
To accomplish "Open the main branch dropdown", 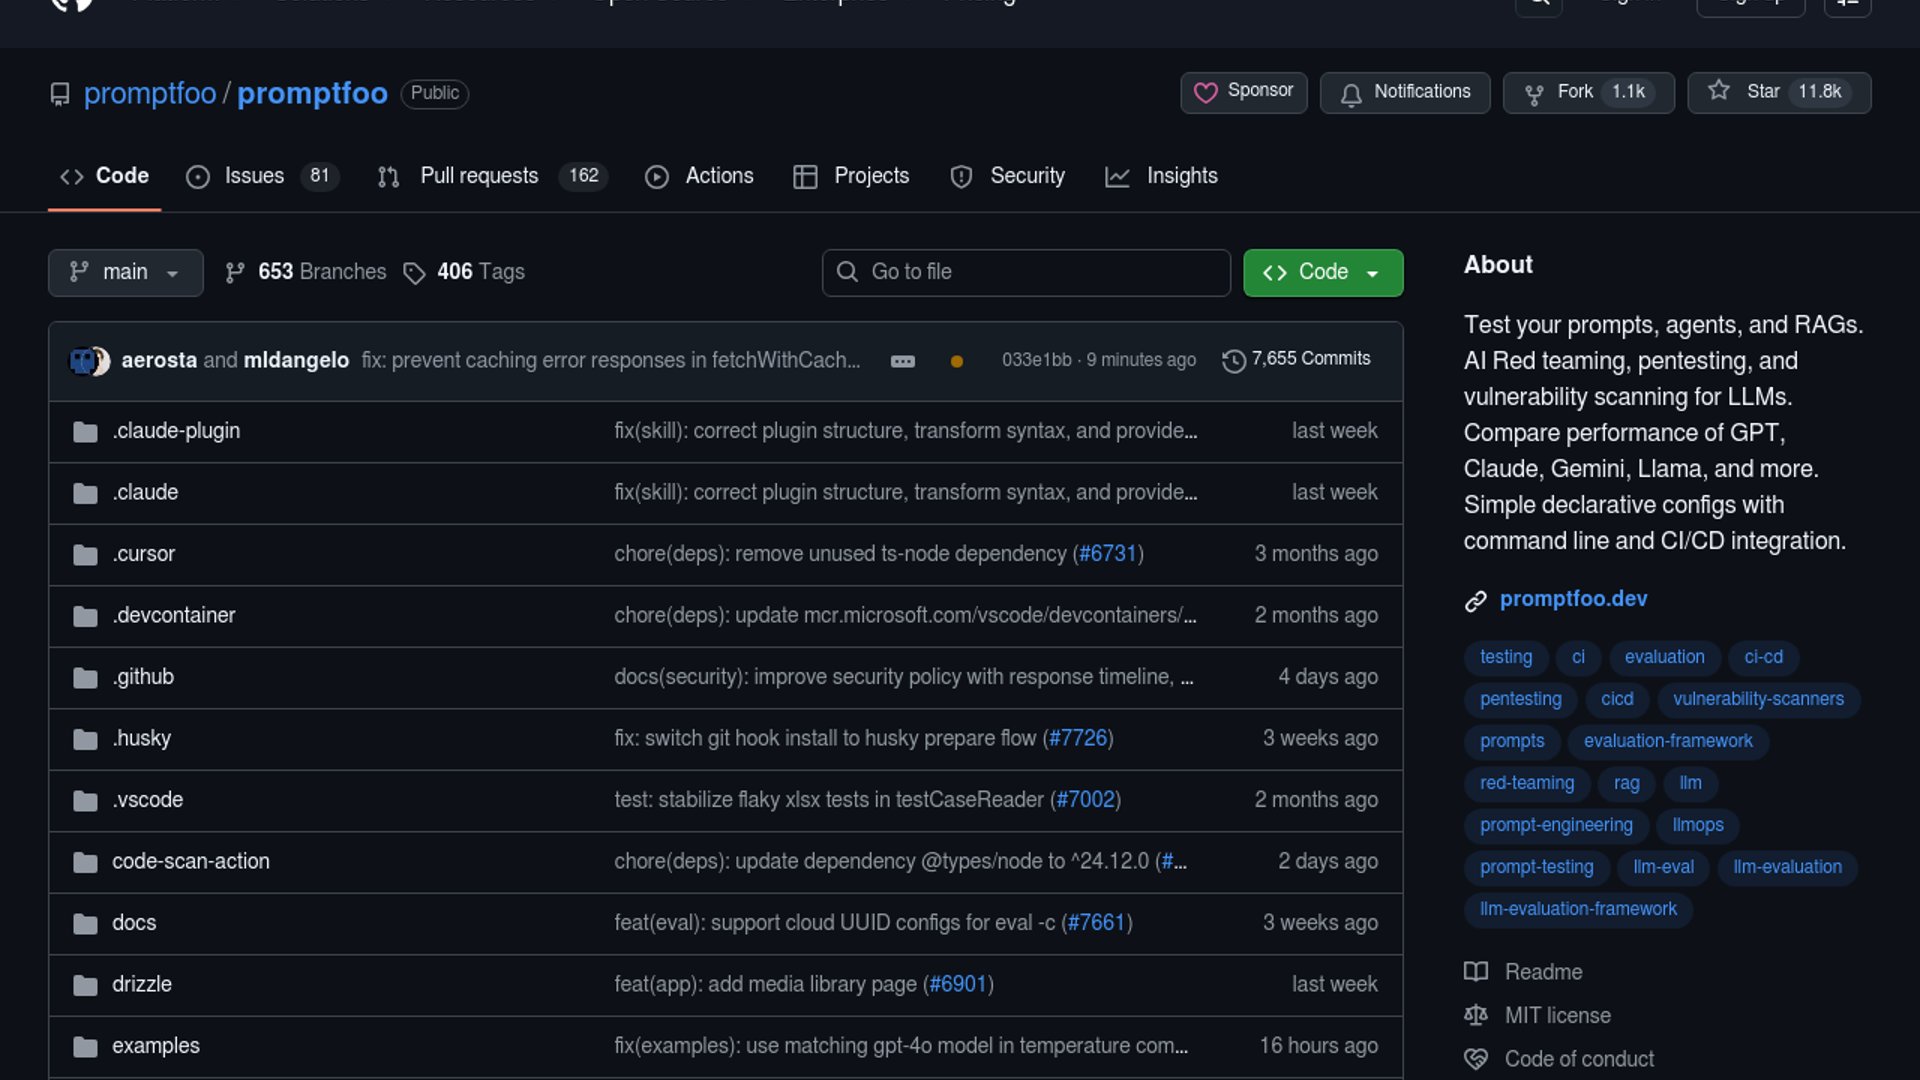I will pyautogui.click(x=125, y=272).
